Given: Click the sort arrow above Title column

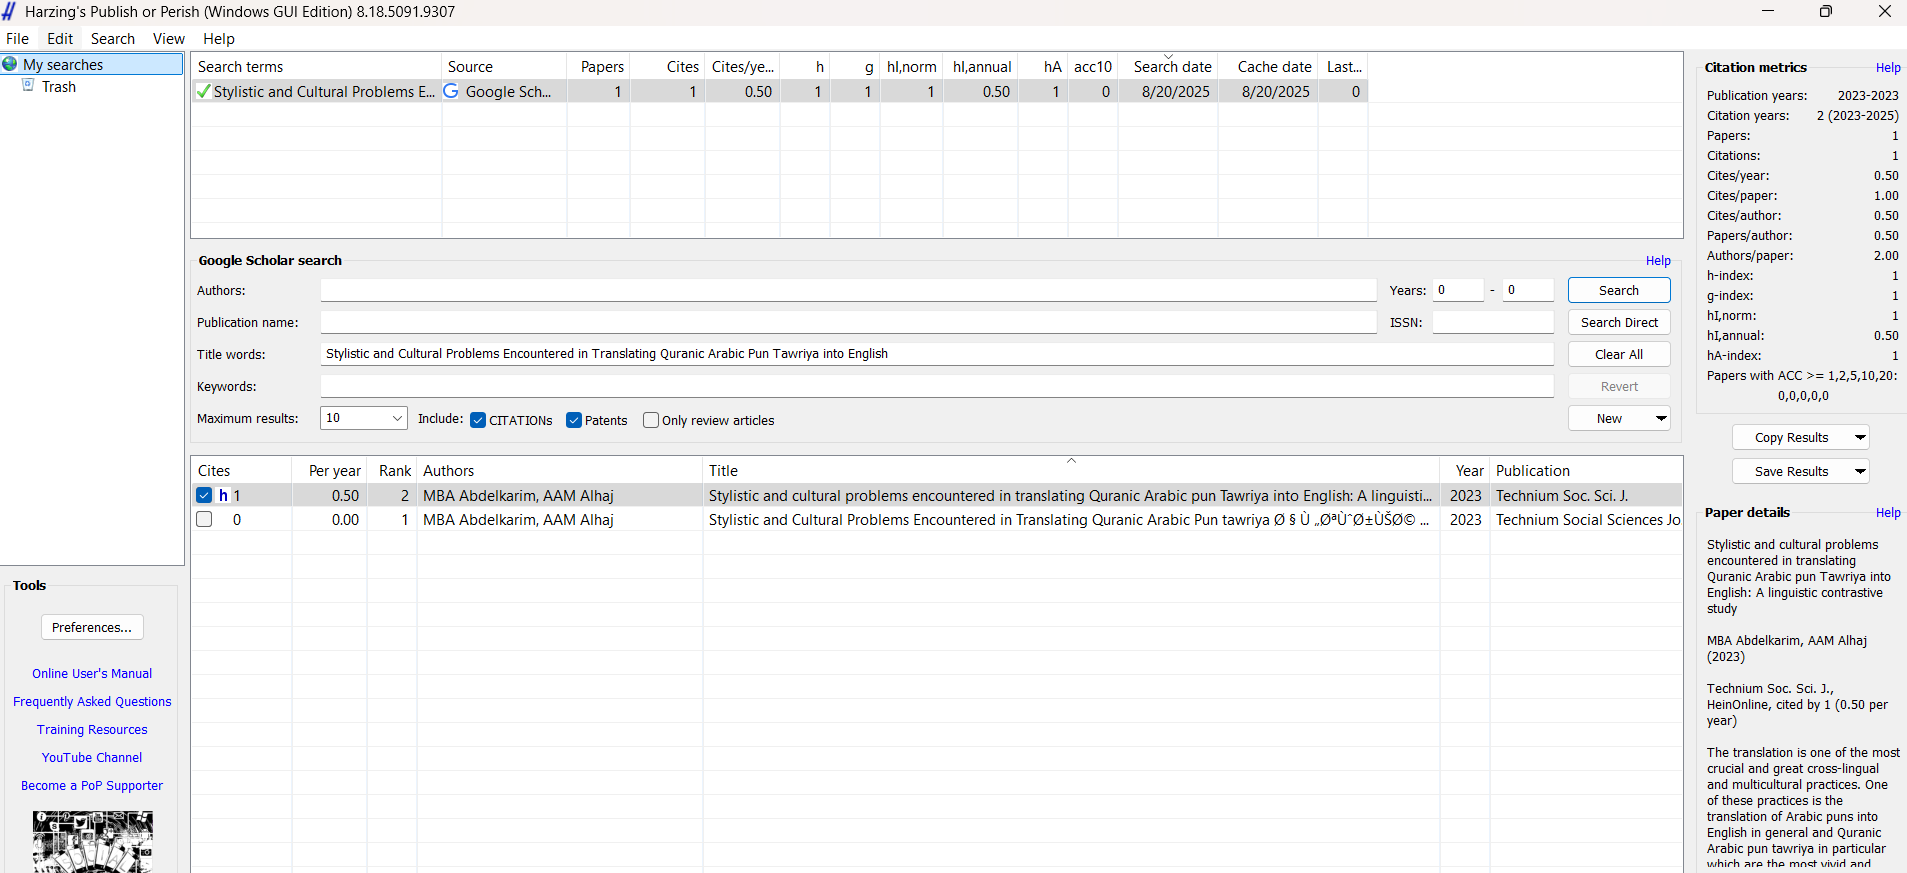Looking at the screenshot, I should 1071,461.
